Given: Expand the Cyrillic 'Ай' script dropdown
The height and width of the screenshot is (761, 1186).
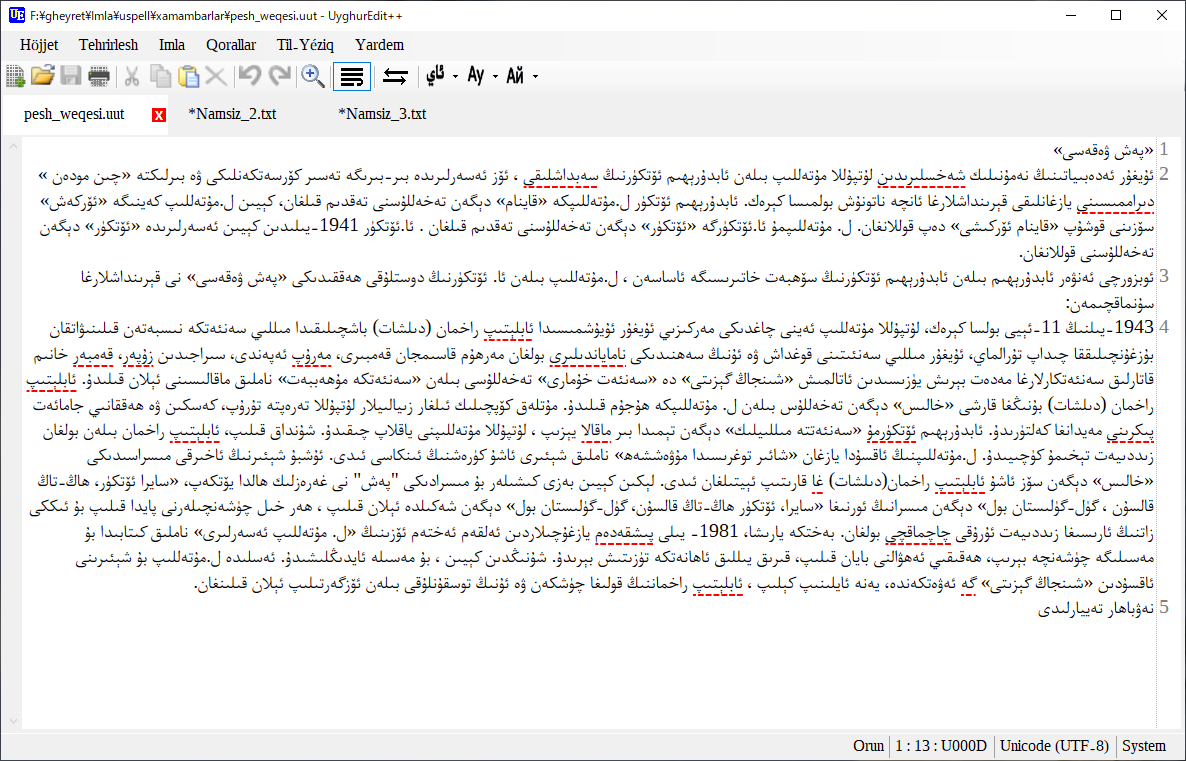Looking at the screenshot, I should click(536, 76).
